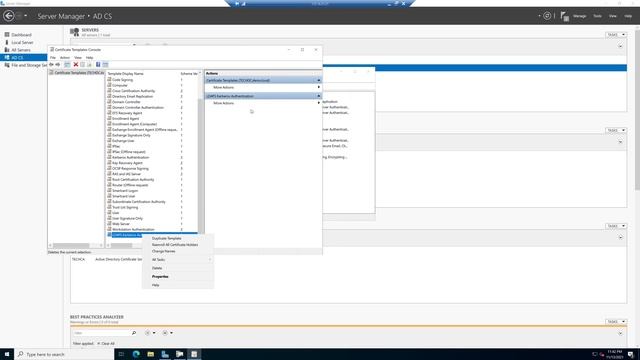640x360 pixels.
Task: Open Task View on the taskbar
Action: point(121,354)
